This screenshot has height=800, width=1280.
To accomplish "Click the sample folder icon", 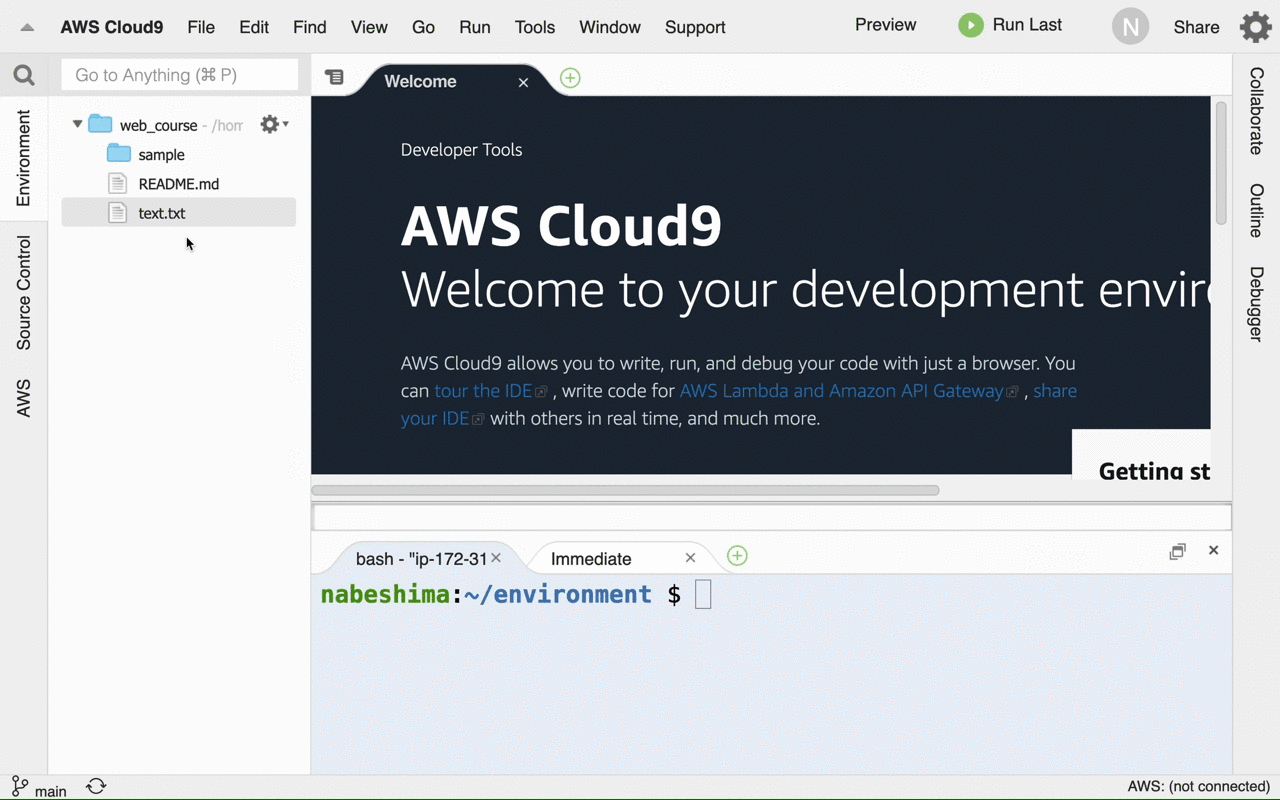I will tap(119, 154).
